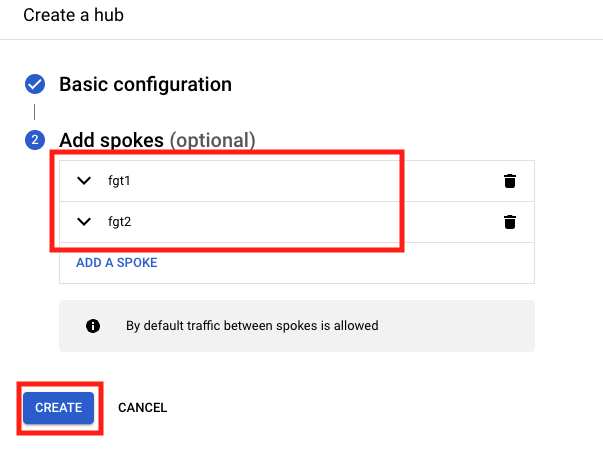Image resolution: width=603 pixels, height=454 pixels.
Task: Expand the fgt1 spoke chevron
Action: click(84, 180)
